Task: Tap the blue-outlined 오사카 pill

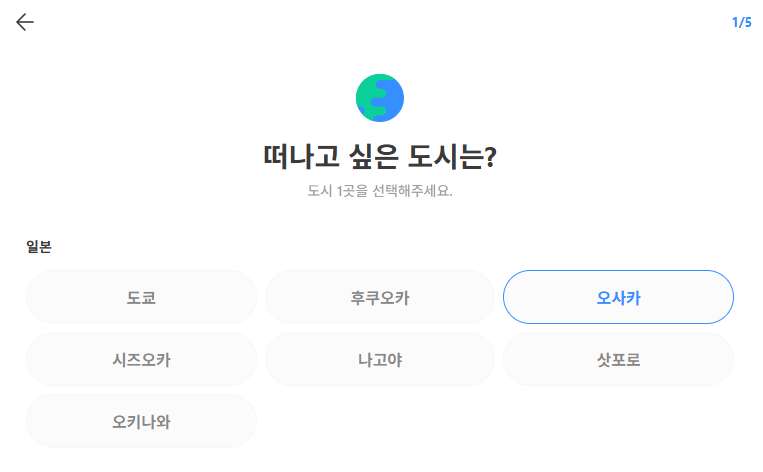Action: tap(618, 297)
